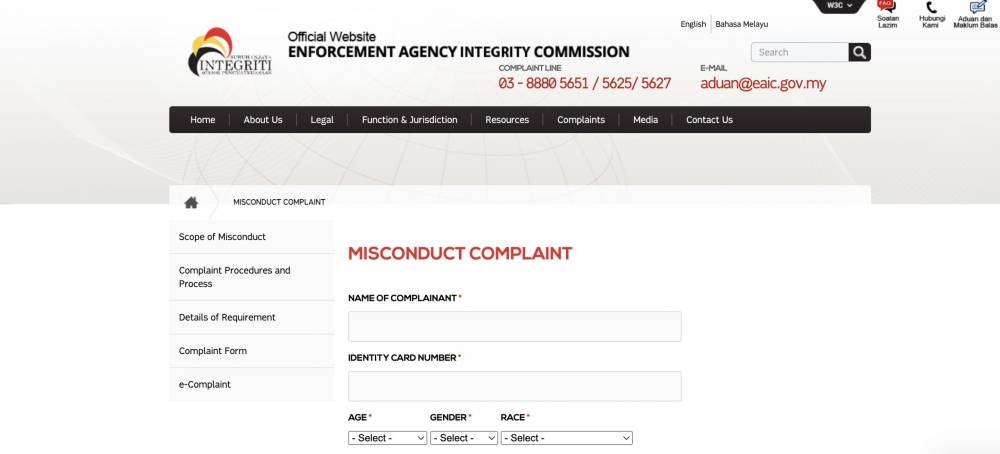The image size is (1000, 454).
Task: Open the Complaints menu item
Action: tap(580, 120)
